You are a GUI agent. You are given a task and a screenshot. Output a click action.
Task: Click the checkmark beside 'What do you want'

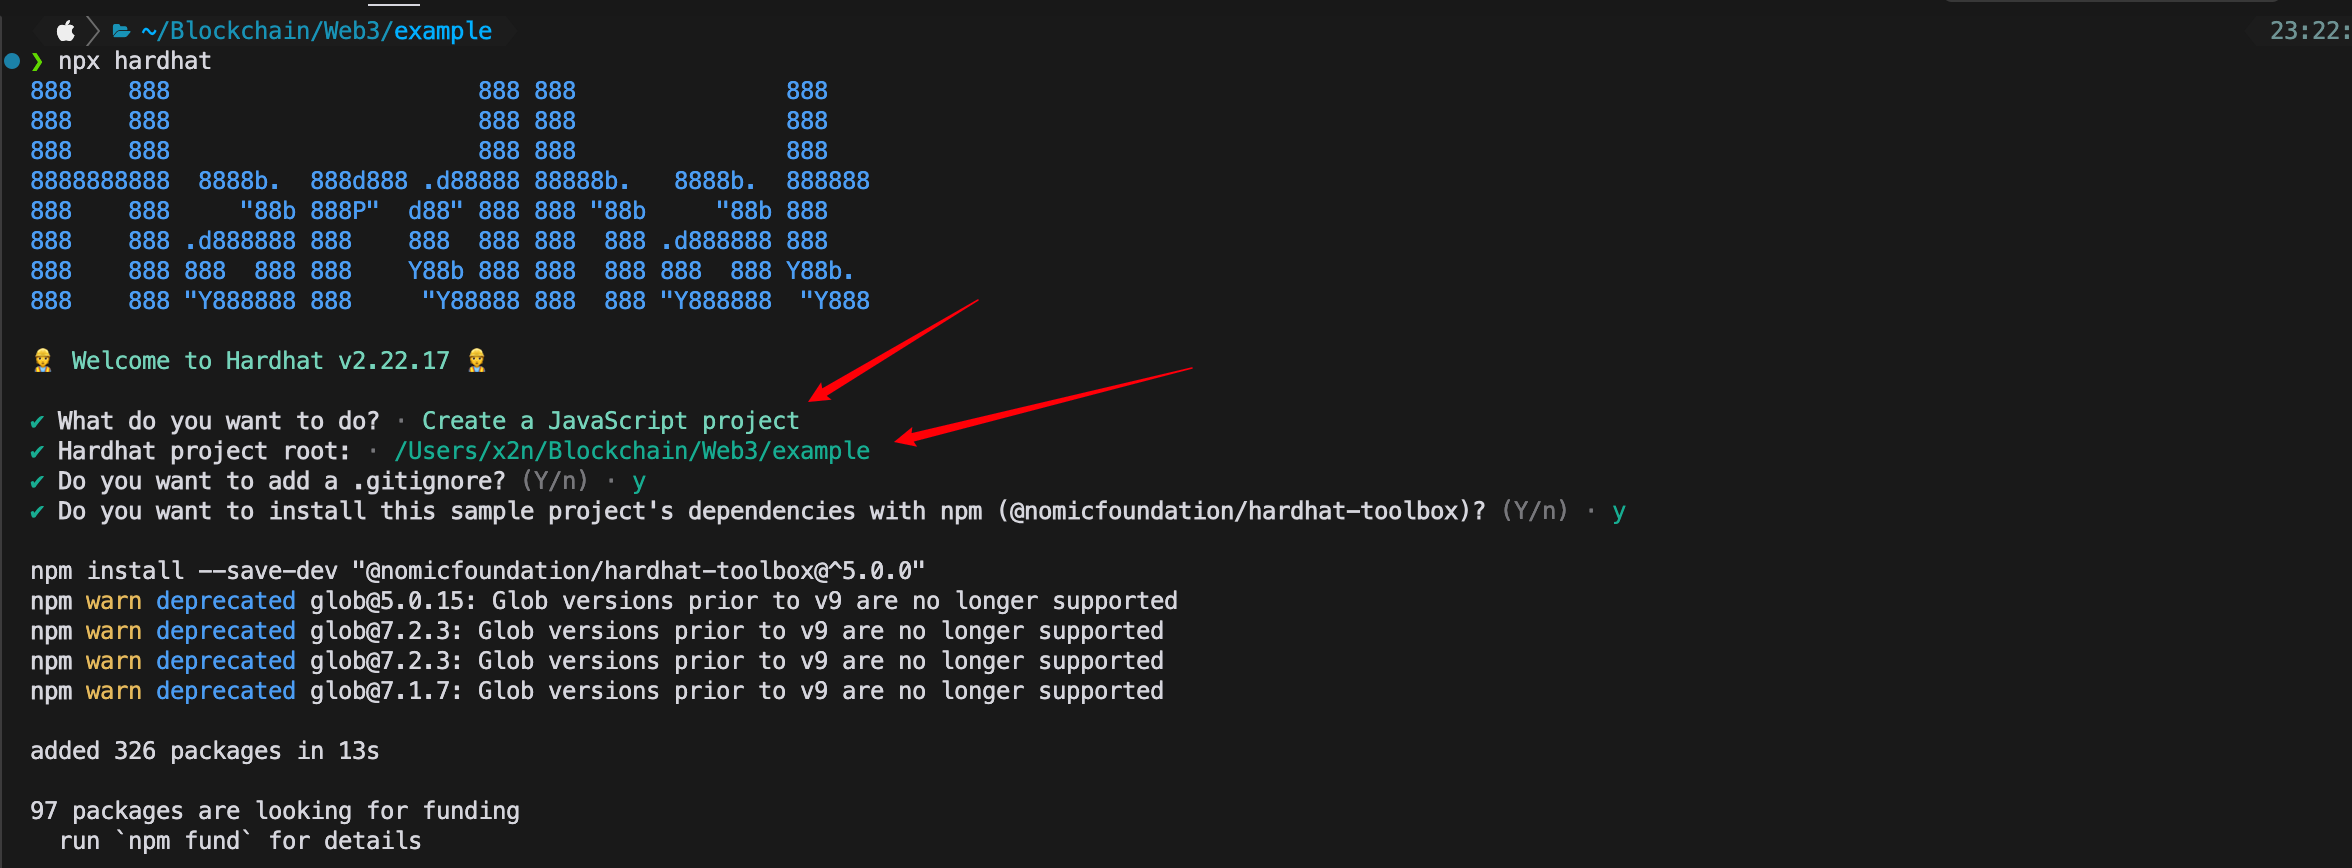coord(37,422)
